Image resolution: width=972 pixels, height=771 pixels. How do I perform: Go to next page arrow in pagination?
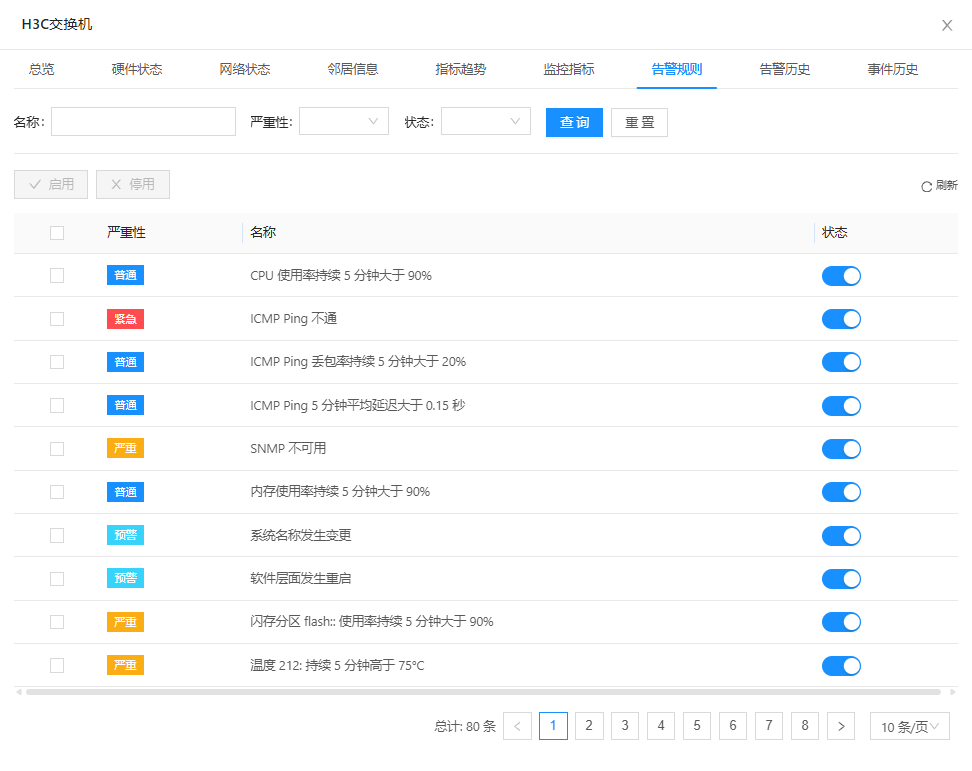[x=841, y=726]
